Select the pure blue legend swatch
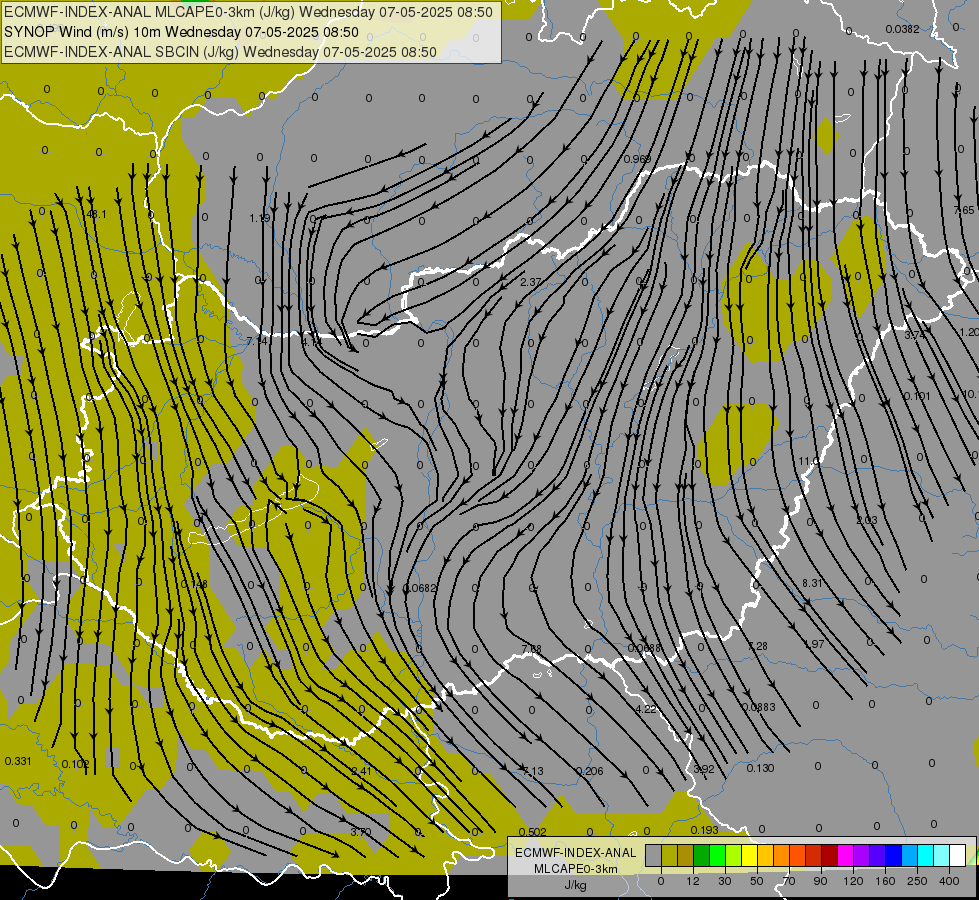979x900 pixels. coord(893,855)
